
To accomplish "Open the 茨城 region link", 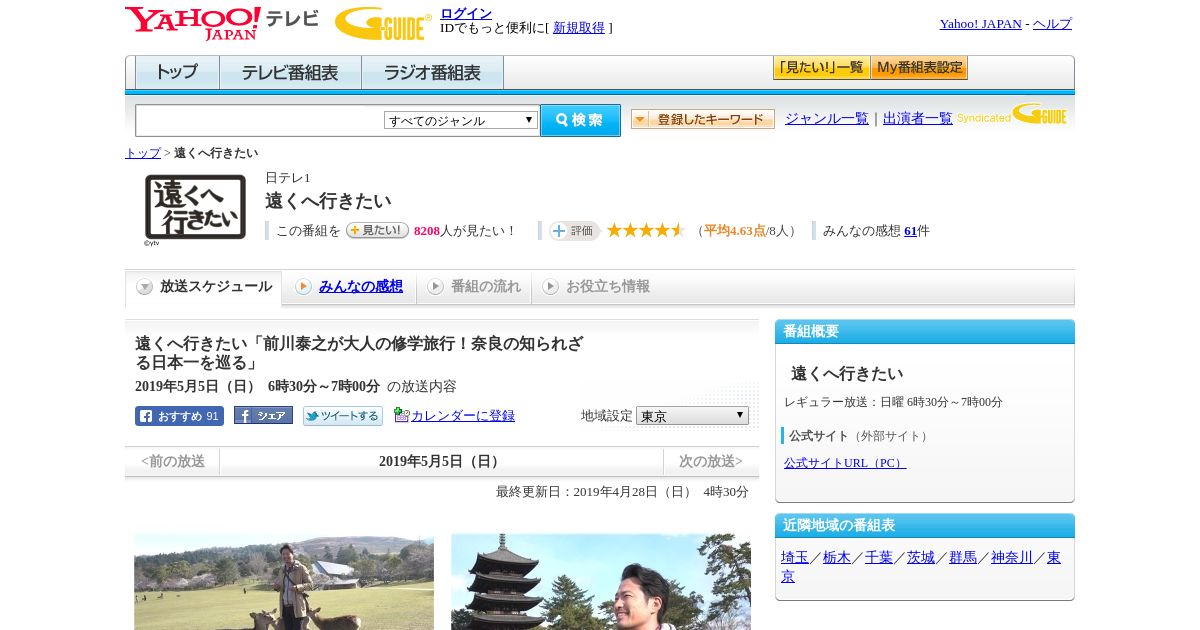I will pyautogui.click(x=921, y=557).
